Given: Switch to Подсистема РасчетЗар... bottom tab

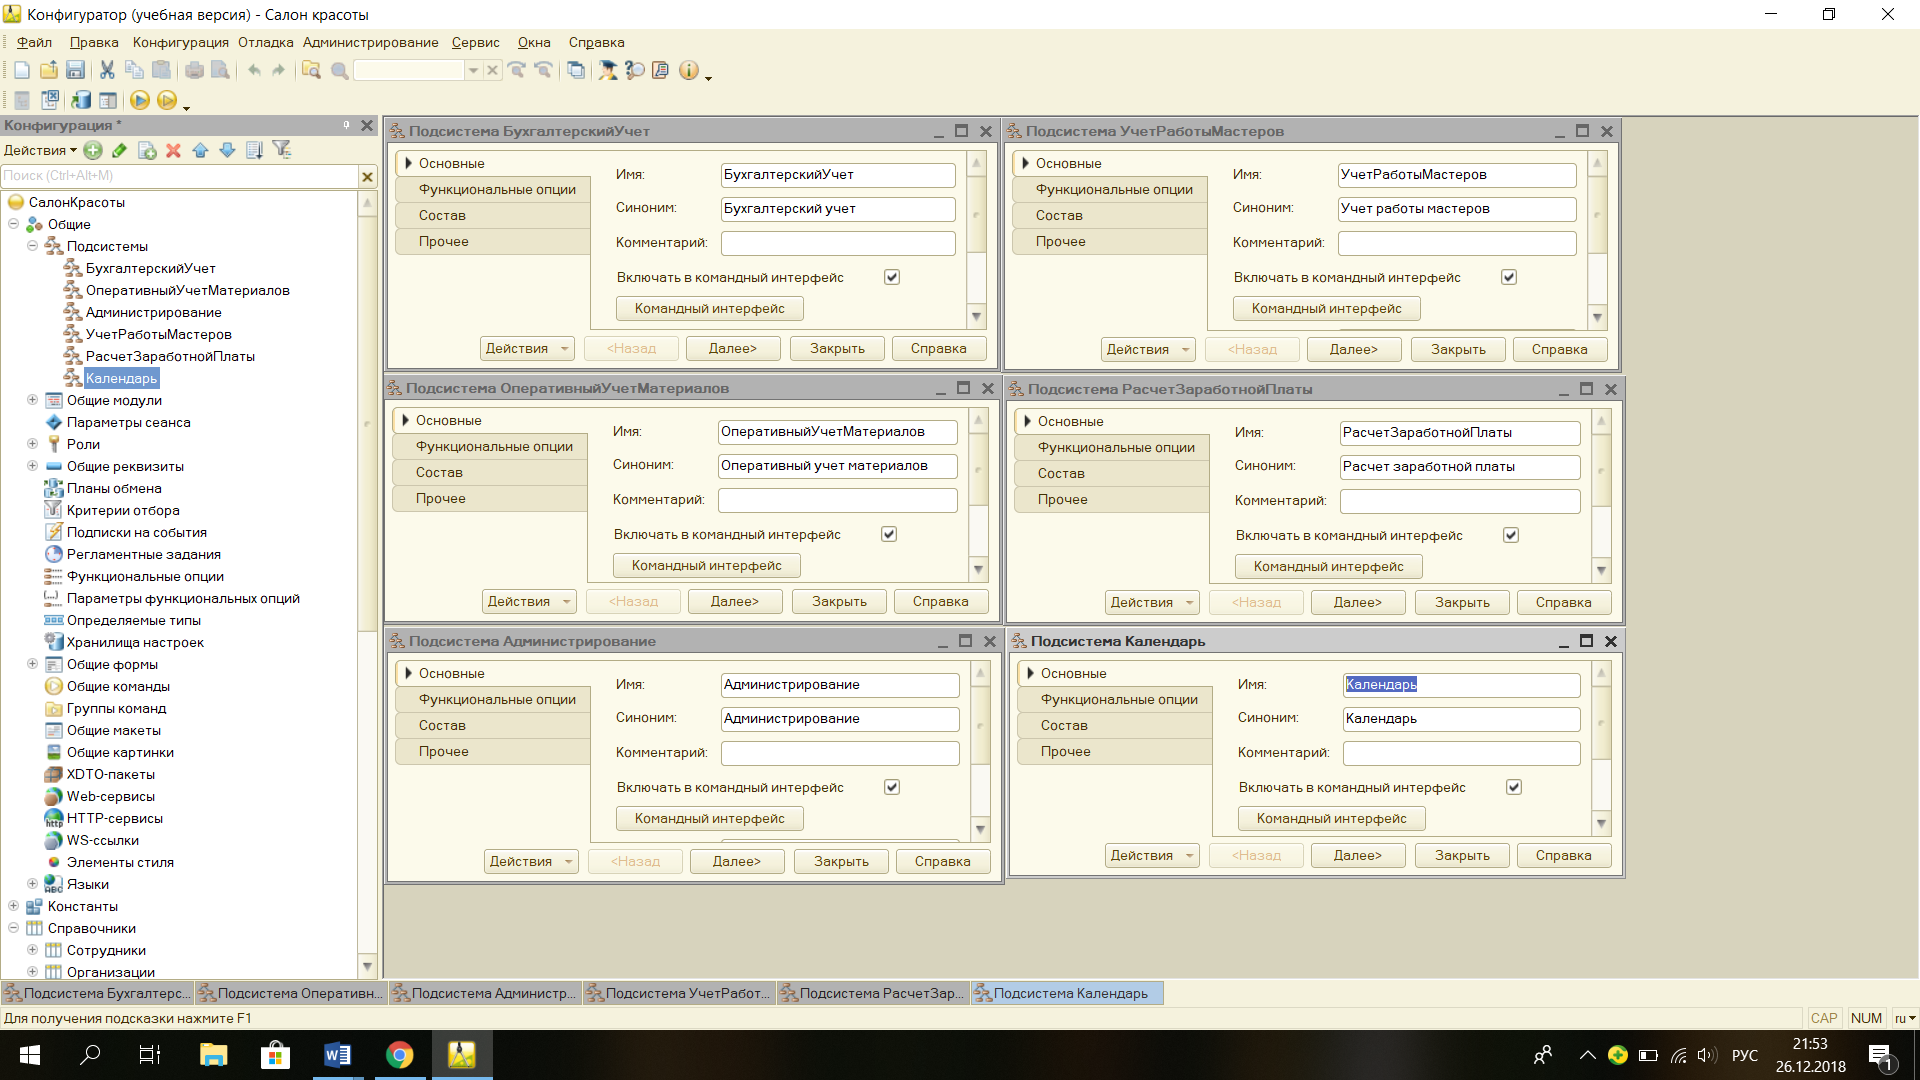Looking at the screenshot, I should 873,993.
